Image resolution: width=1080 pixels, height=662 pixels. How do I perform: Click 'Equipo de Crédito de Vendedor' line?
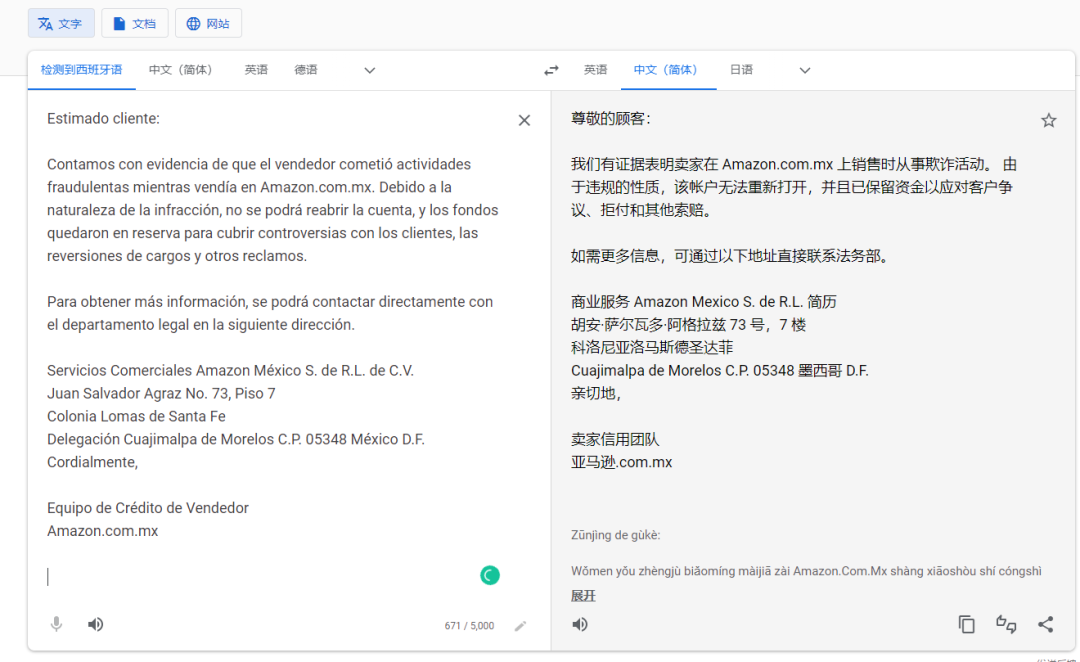pyautogui.click(x=147, y=508)
